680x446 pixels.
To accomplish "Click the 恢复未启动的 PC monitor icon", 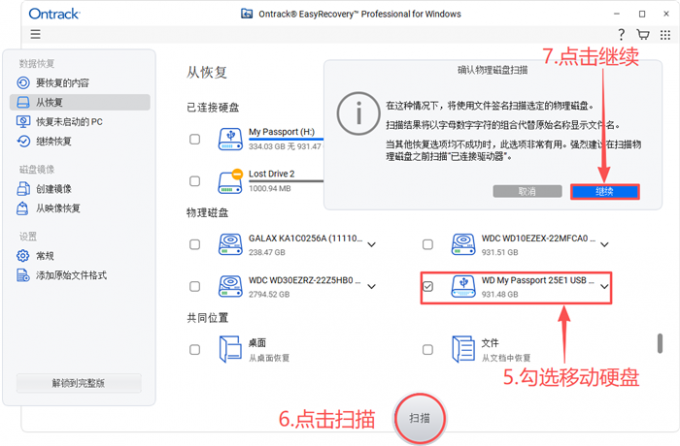I will click(x=23, y=122).
